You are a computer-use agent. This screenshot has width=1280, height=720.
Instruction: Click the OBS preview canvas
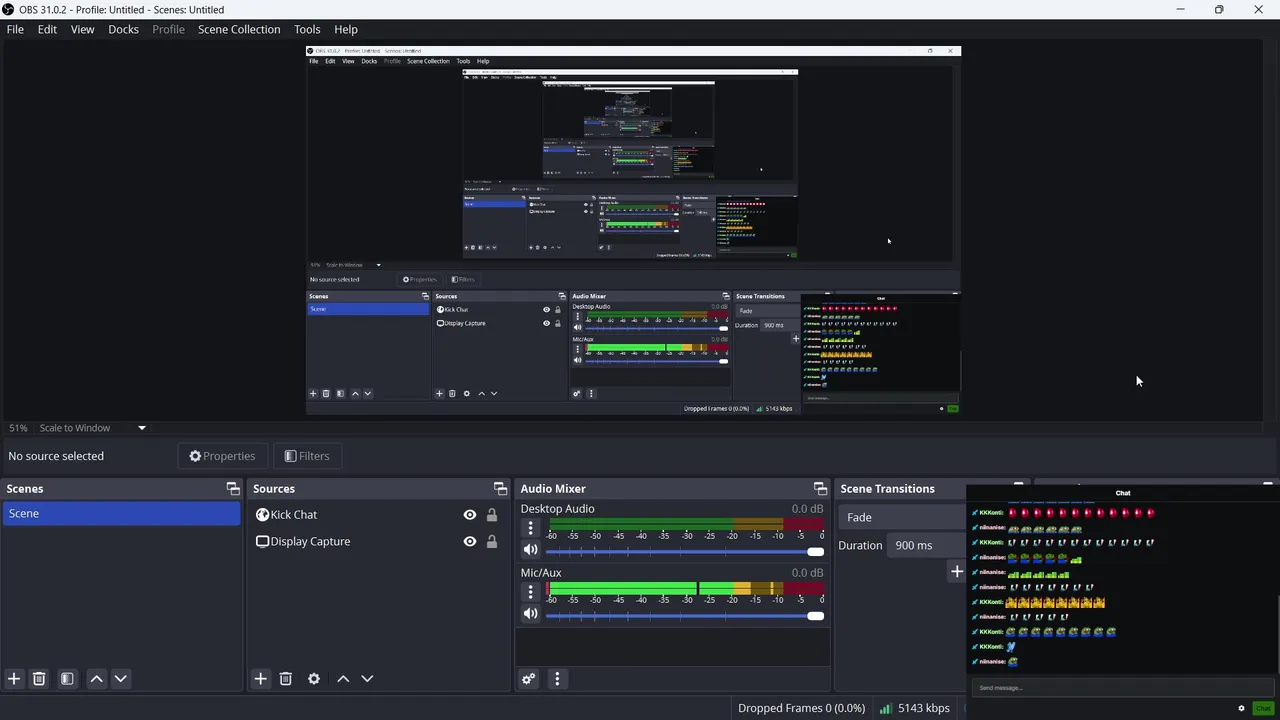633,229
